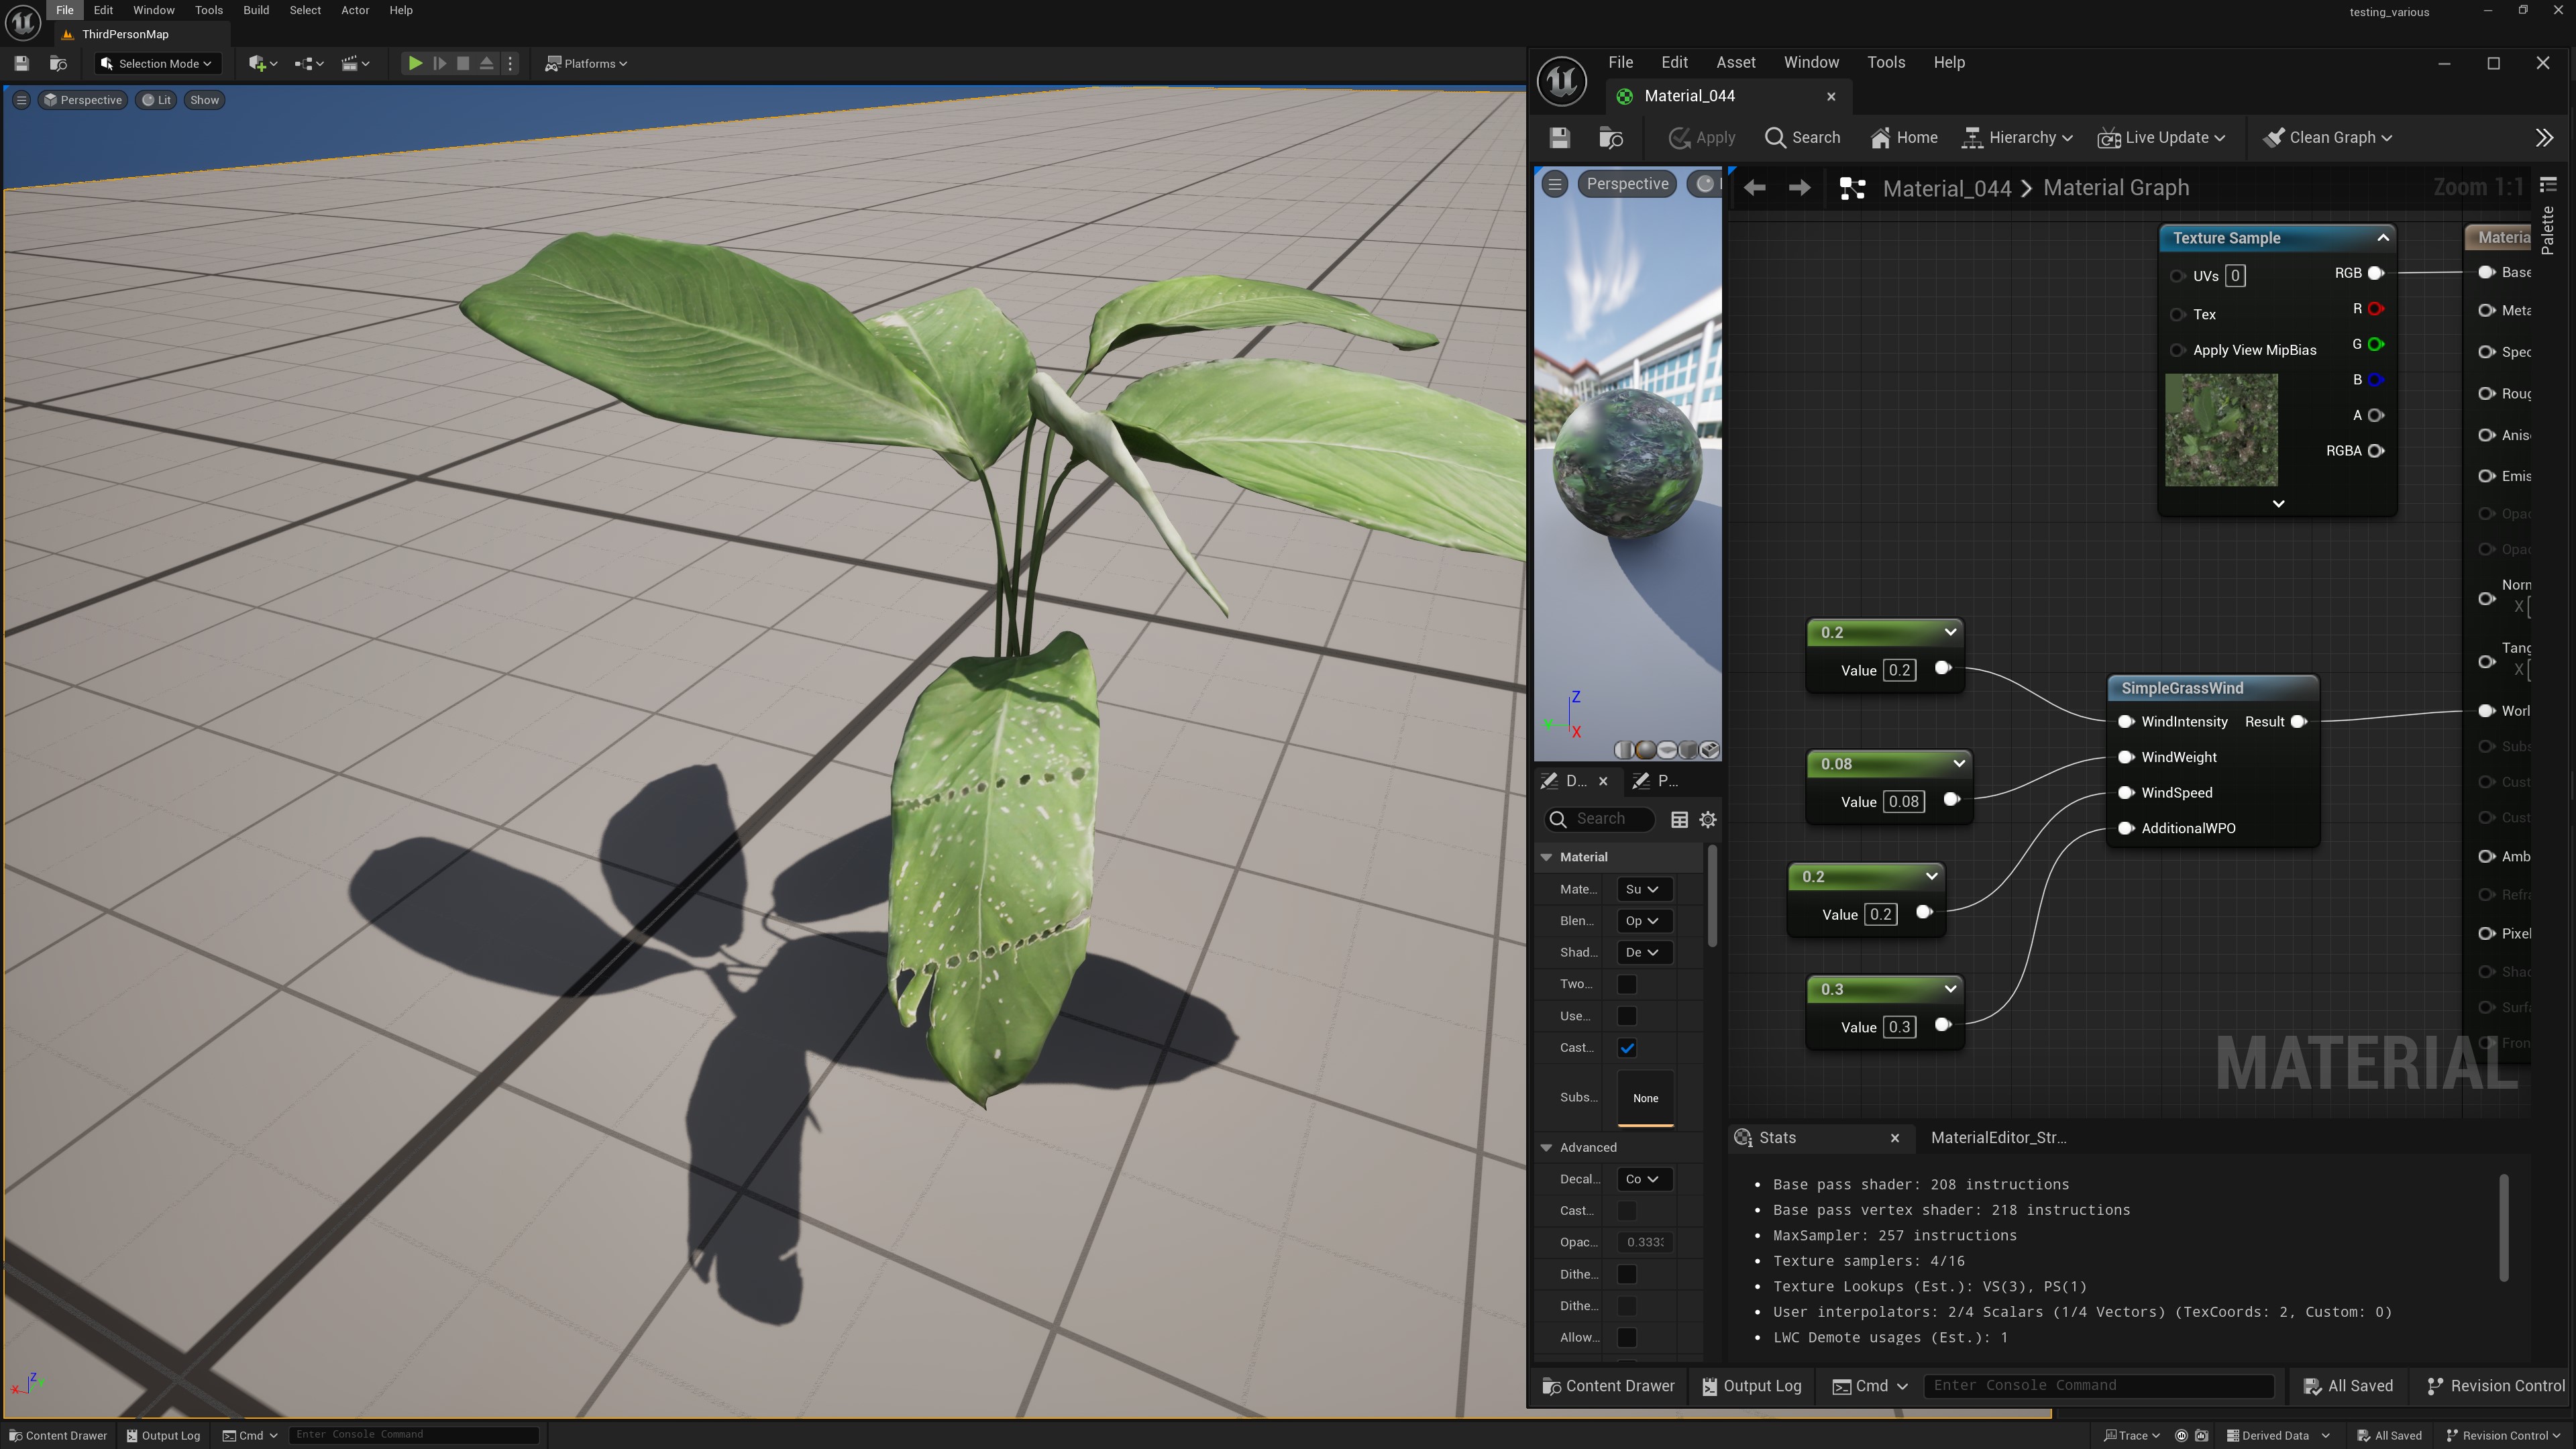The height and width of the screenshot is (1449, 2576).
Task: Open the preview viewport hamburger menu
Action: pyautogui.click(x=1555, y=184)
